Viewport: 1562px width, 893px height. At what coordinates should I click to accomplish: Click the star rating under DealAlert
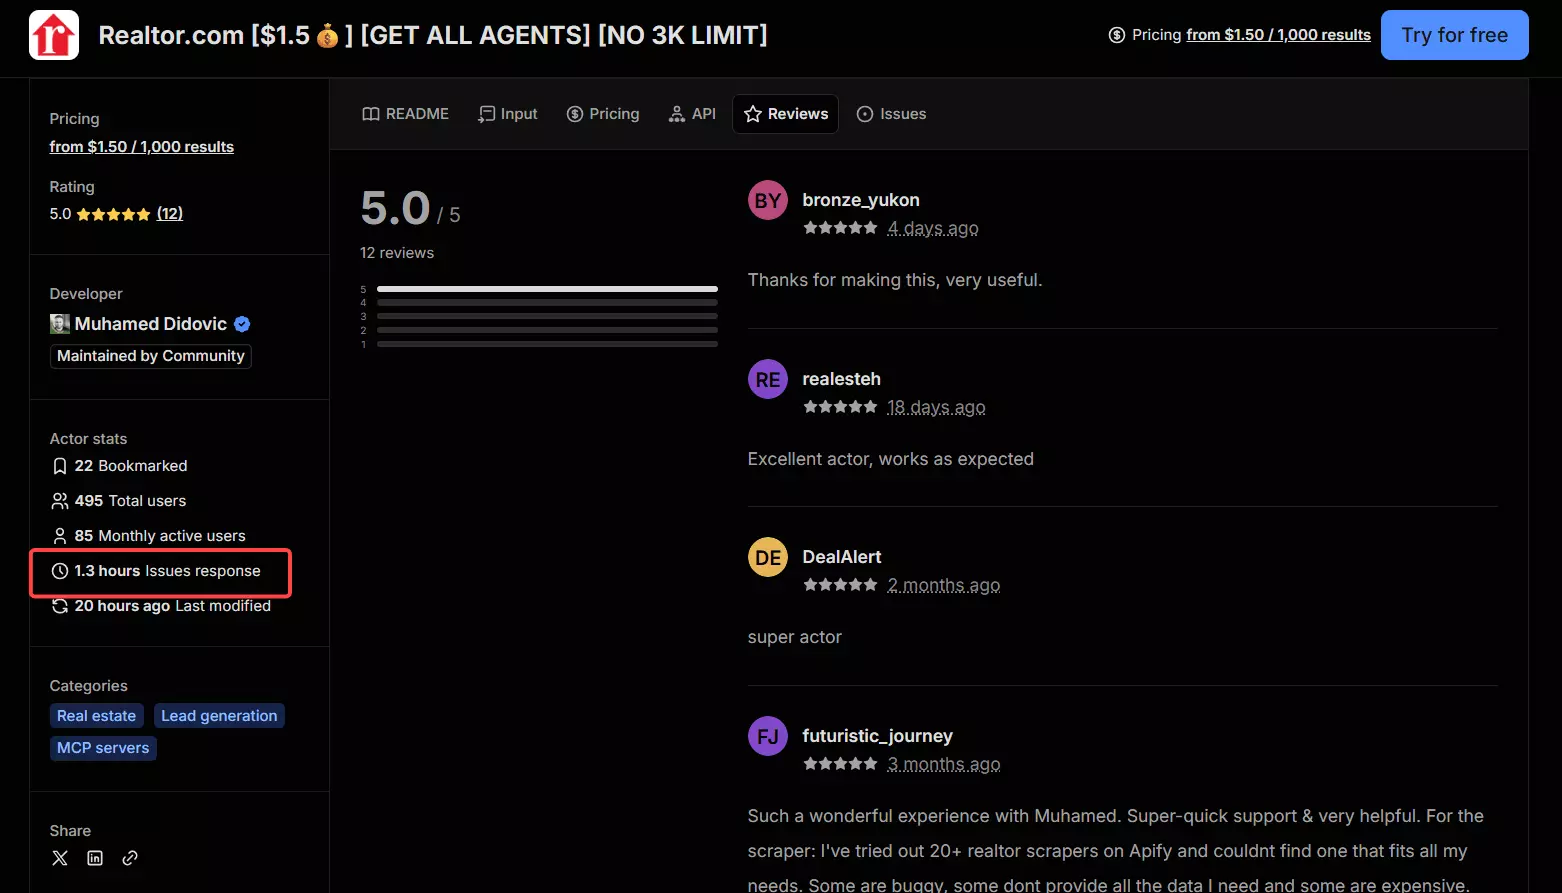(x=840, y=585)
